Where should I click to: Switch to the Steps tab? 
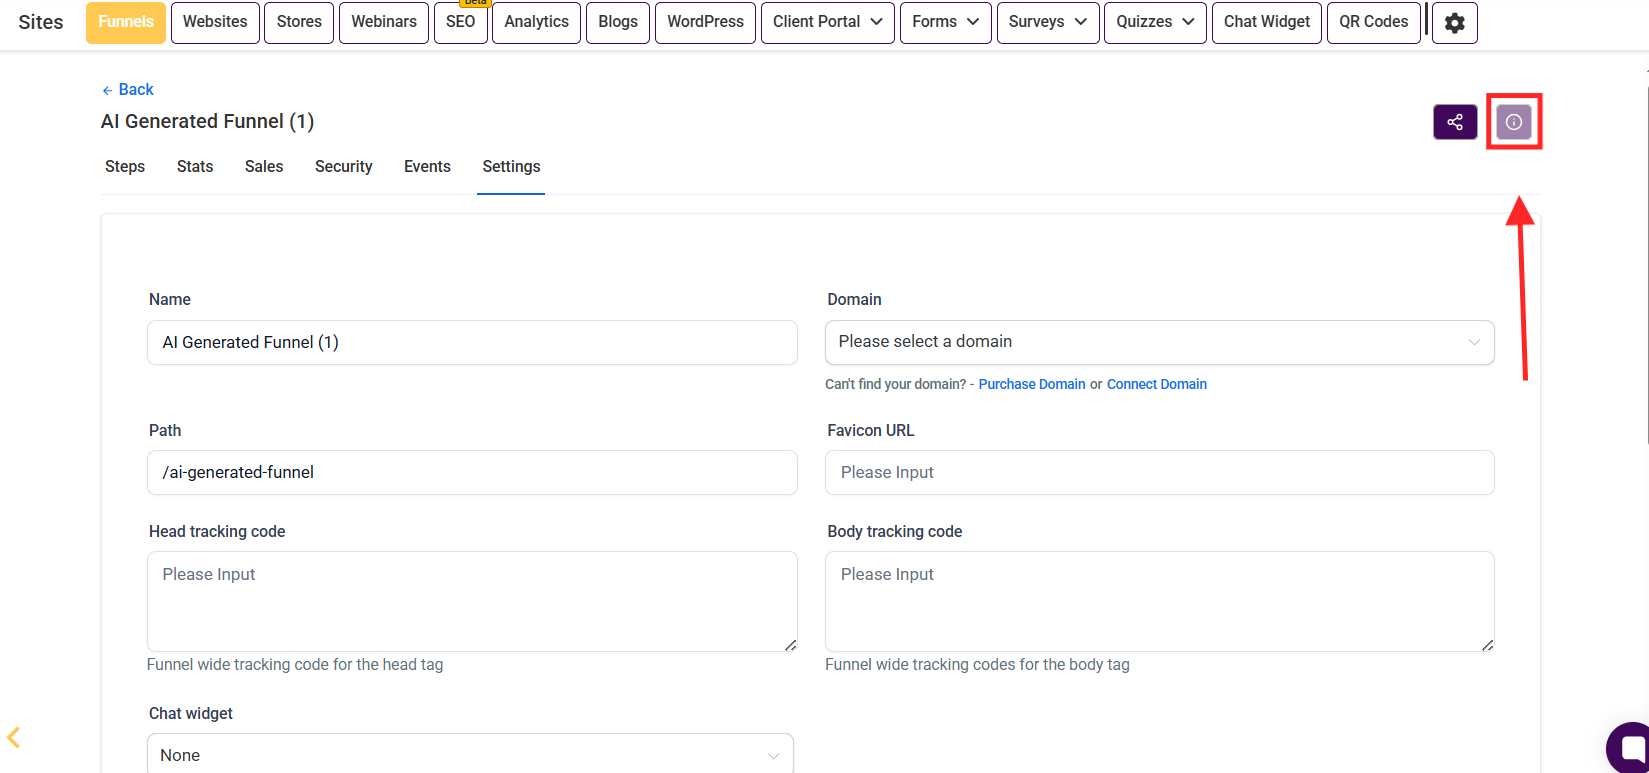click(x=125, y=167)
